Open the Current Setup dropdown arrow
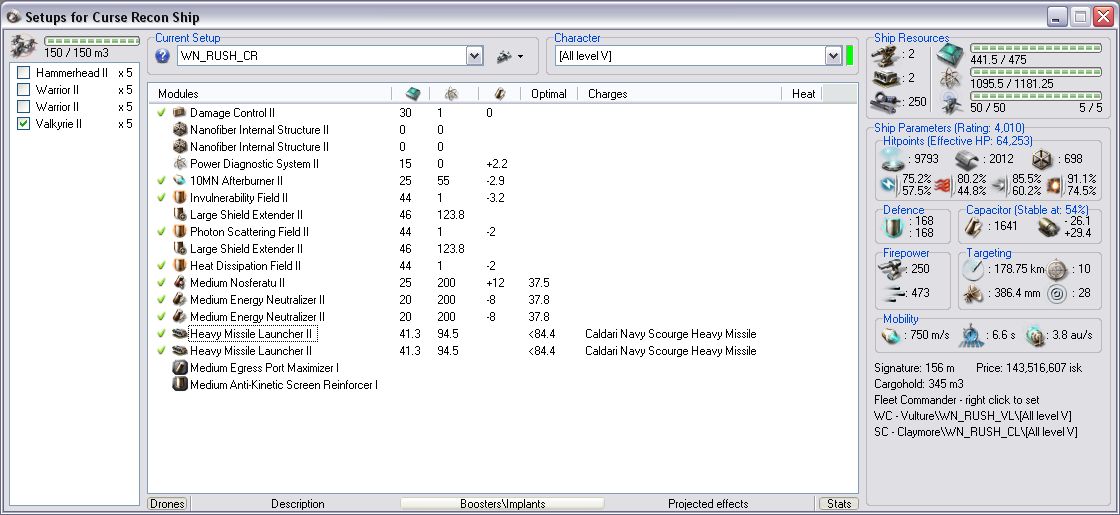Image resolution: width=1120 pixels, height=515 pixels. click(474, 56)
